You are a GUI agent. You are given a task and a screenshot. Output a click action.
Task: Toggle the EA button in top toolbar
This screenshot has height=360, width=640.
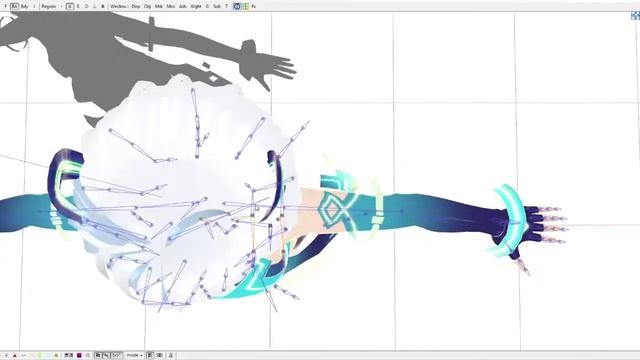15,7
